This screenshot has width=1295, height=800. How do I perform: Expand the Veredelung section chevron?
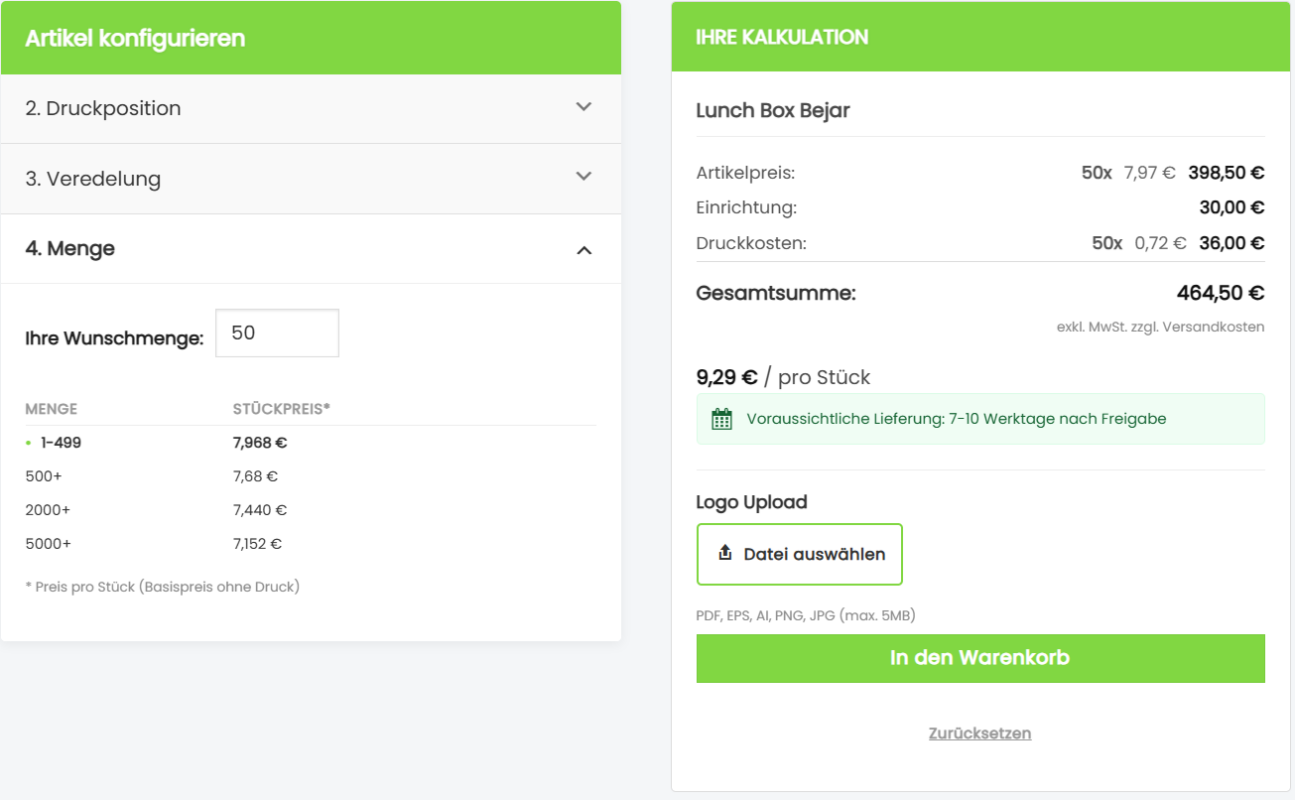pyautogui.click(x=584, y=176)
